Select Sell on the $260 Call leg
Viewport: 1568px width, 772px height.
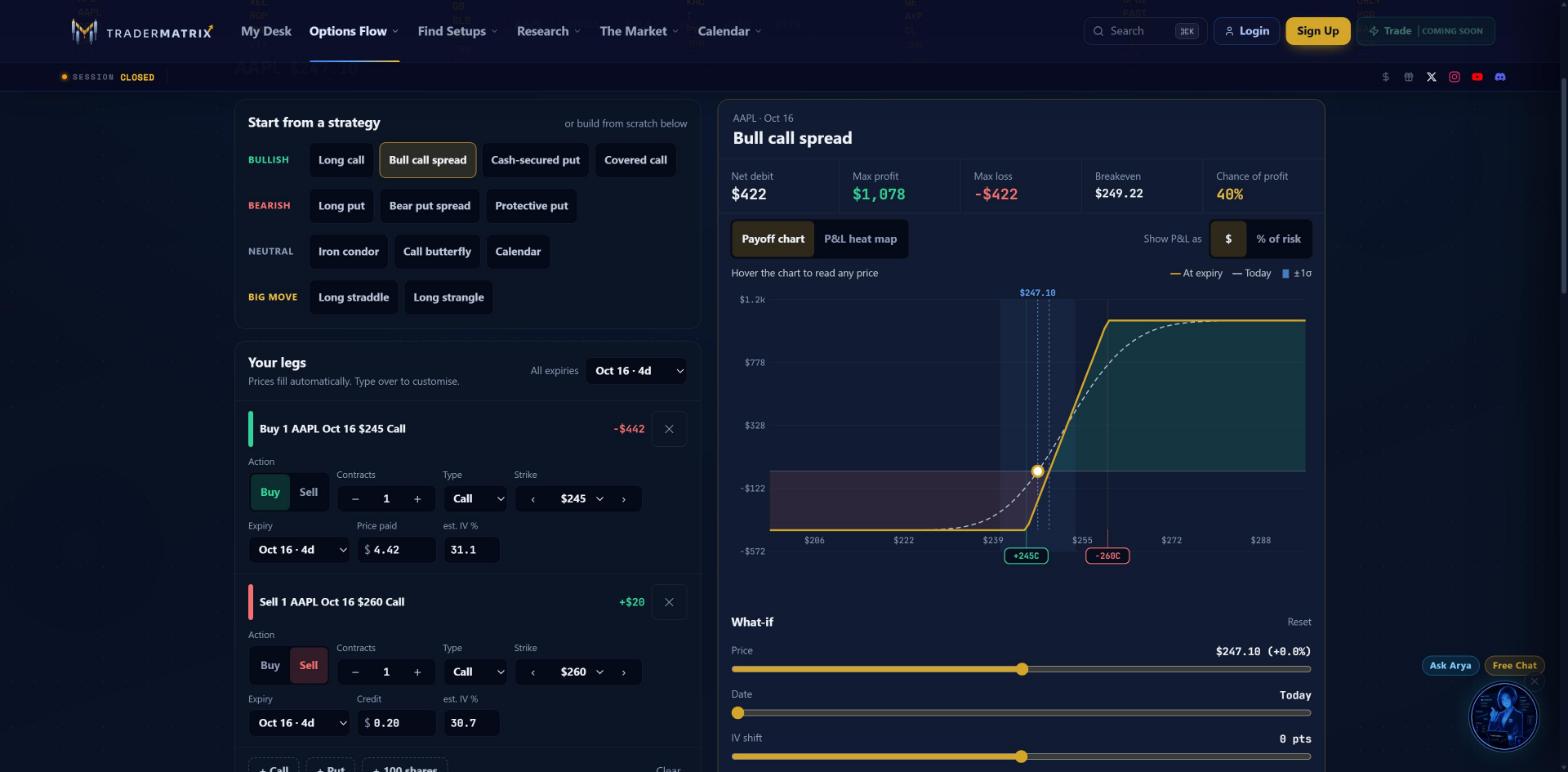point(308,665)
